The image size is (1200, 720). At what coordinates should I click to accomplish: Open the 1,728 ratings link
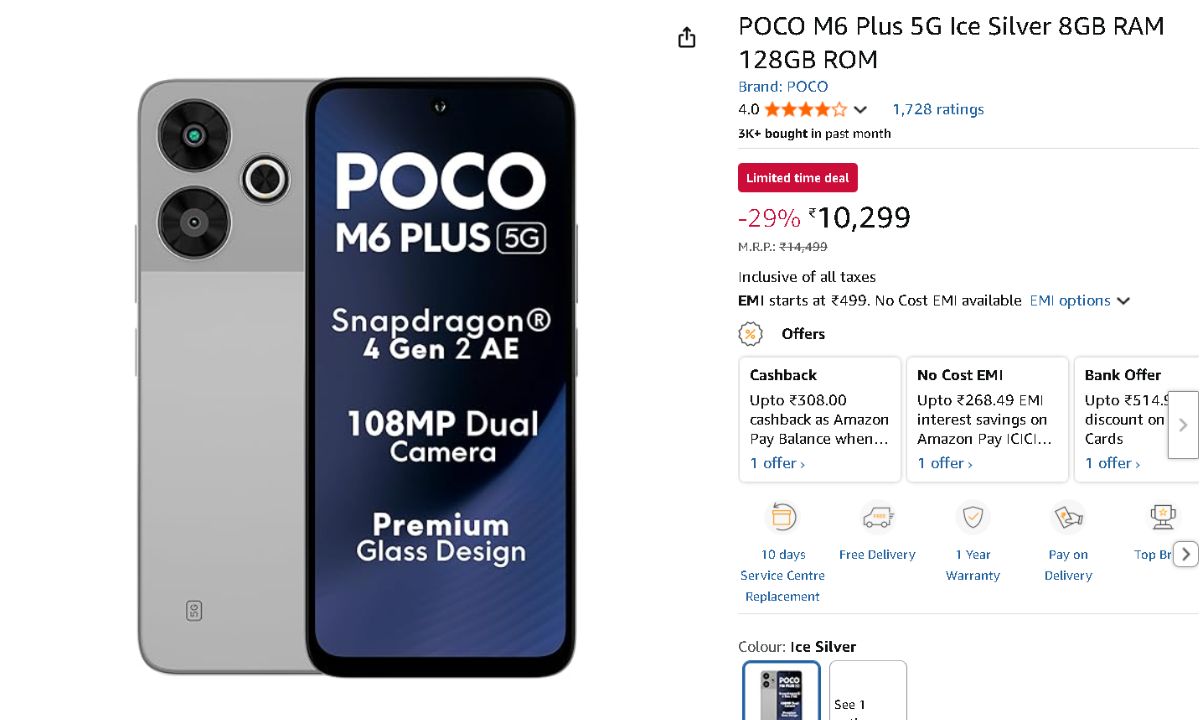pyautogui.click(x=938, y=110)
